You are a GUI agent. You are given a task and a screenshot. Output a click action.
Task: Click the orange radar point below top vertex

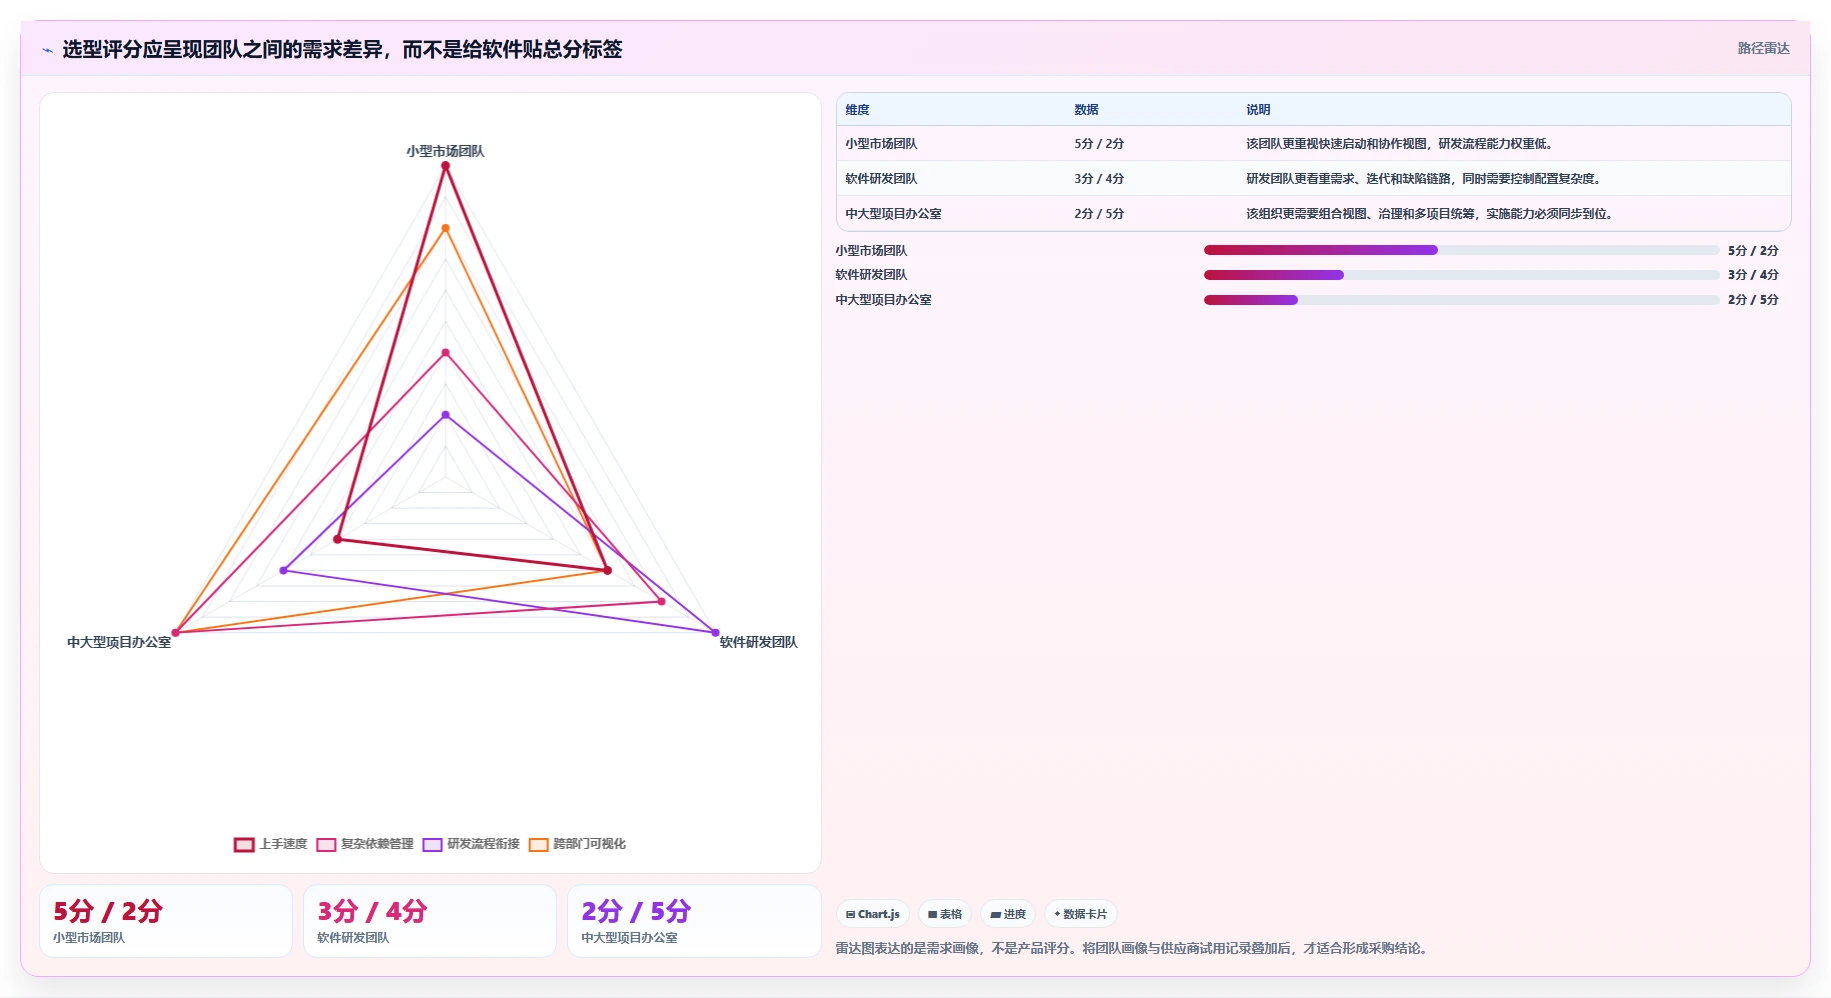coord(445,228)
